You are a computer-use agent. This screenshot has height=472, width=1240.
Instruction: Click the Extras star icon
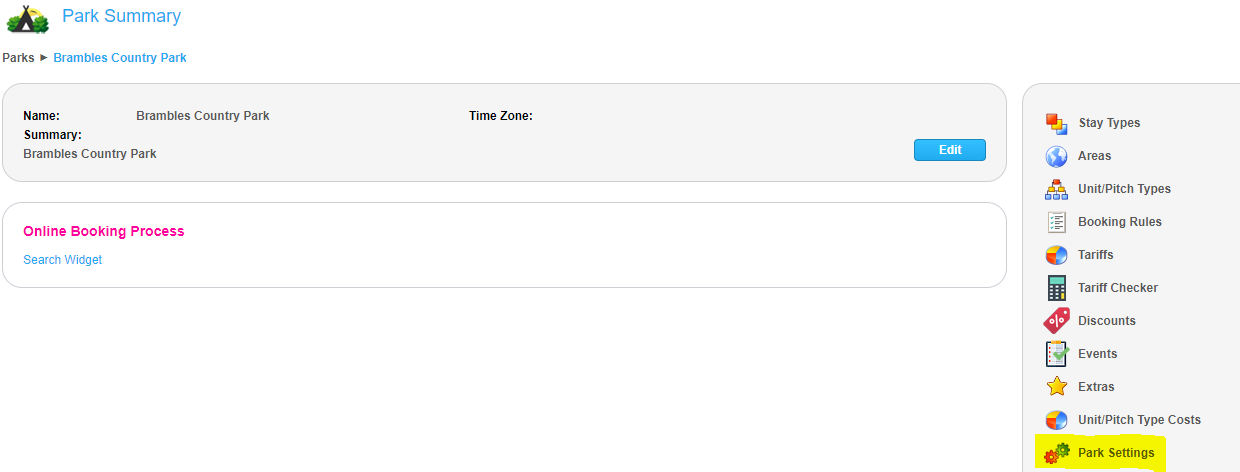point(1056,387)
